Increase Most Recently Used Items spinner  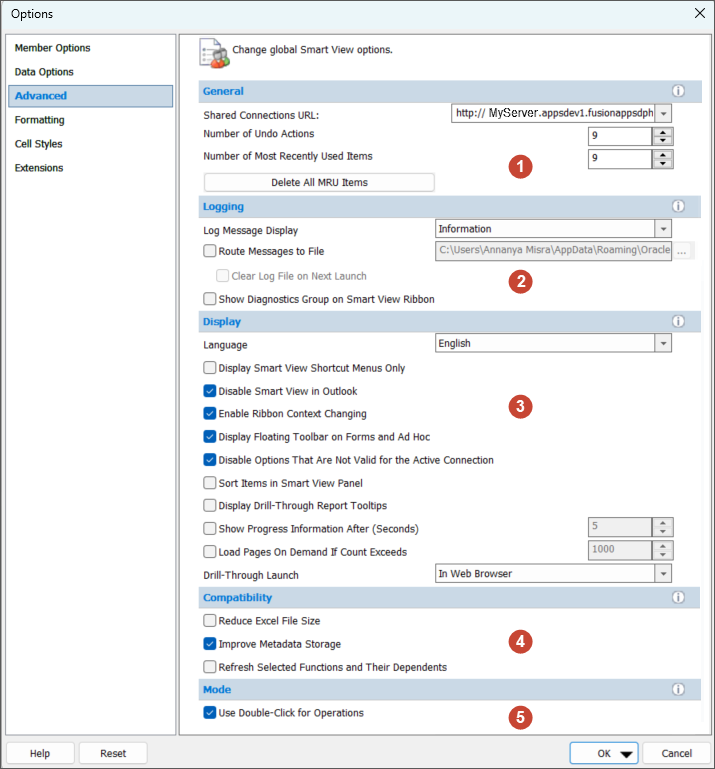tap(663, 154)
